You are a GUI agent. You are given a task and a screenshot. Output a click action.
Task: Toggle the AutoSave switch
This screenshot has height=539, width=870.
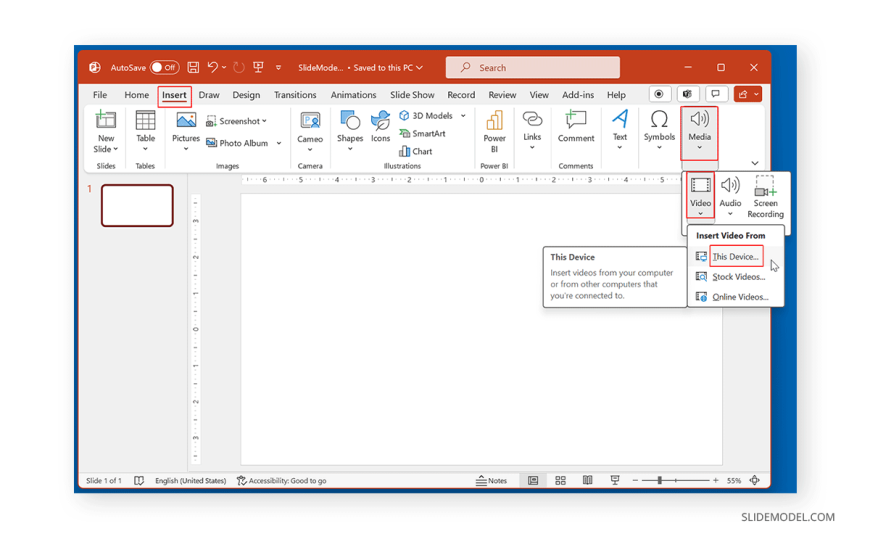click(x=164, y=68)
